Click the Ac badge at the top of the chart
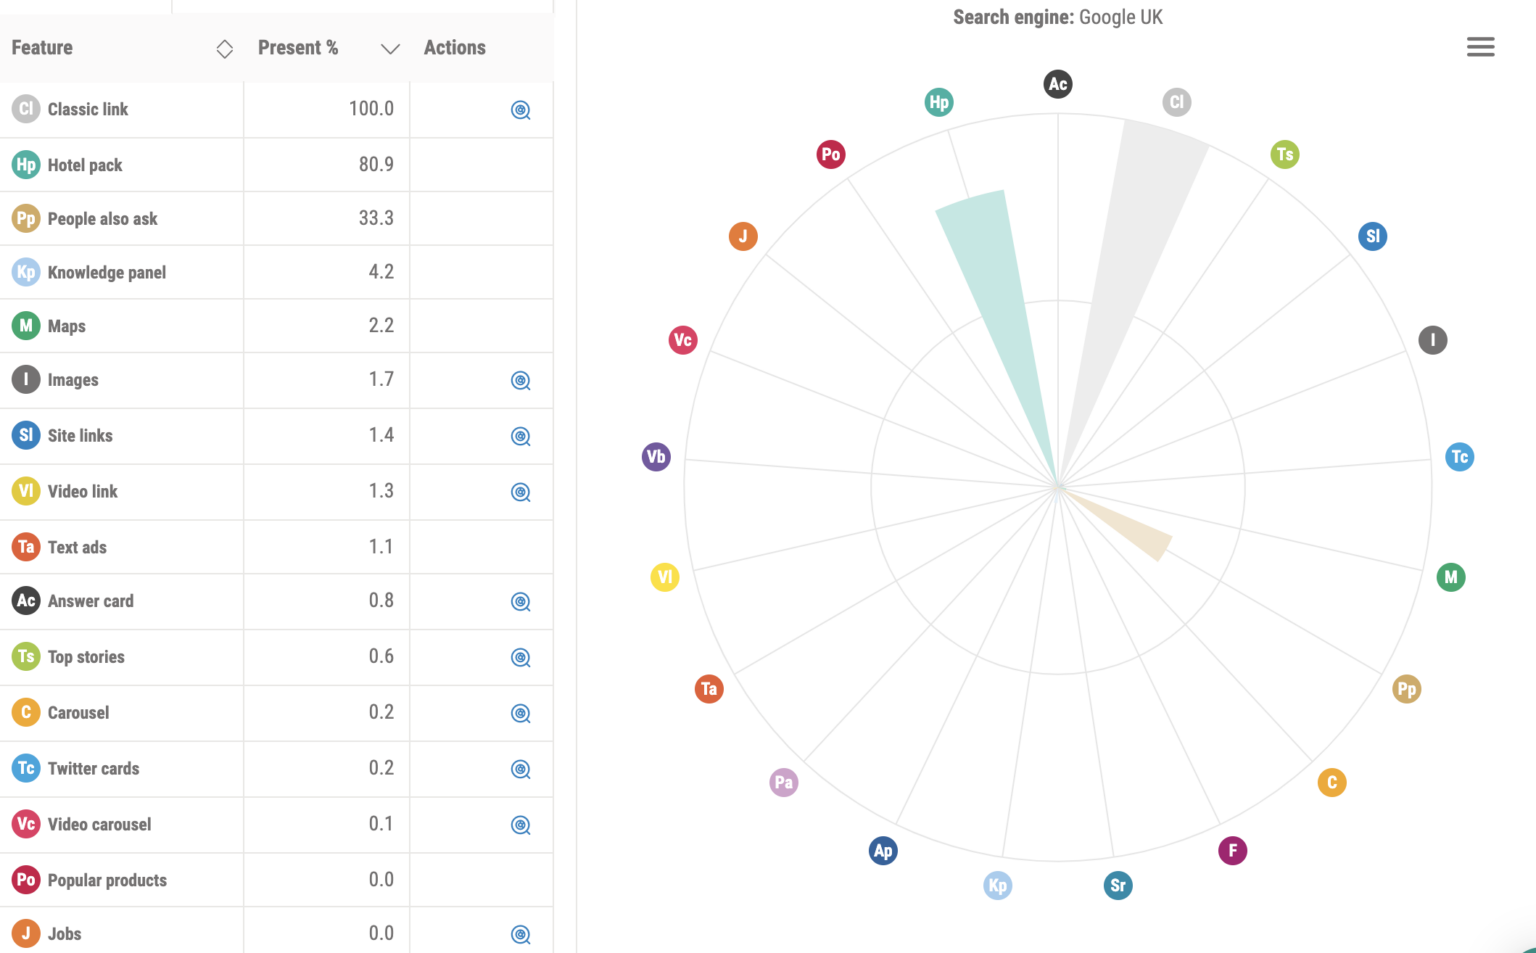 [x=1057, y=84]
